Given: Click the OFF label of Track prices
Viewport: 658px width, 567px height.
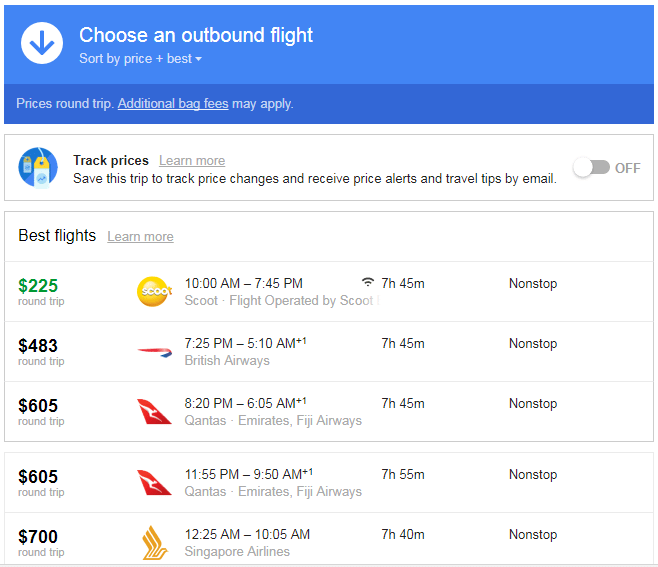Looking at the screenshot, I should (x=628, y=168).
